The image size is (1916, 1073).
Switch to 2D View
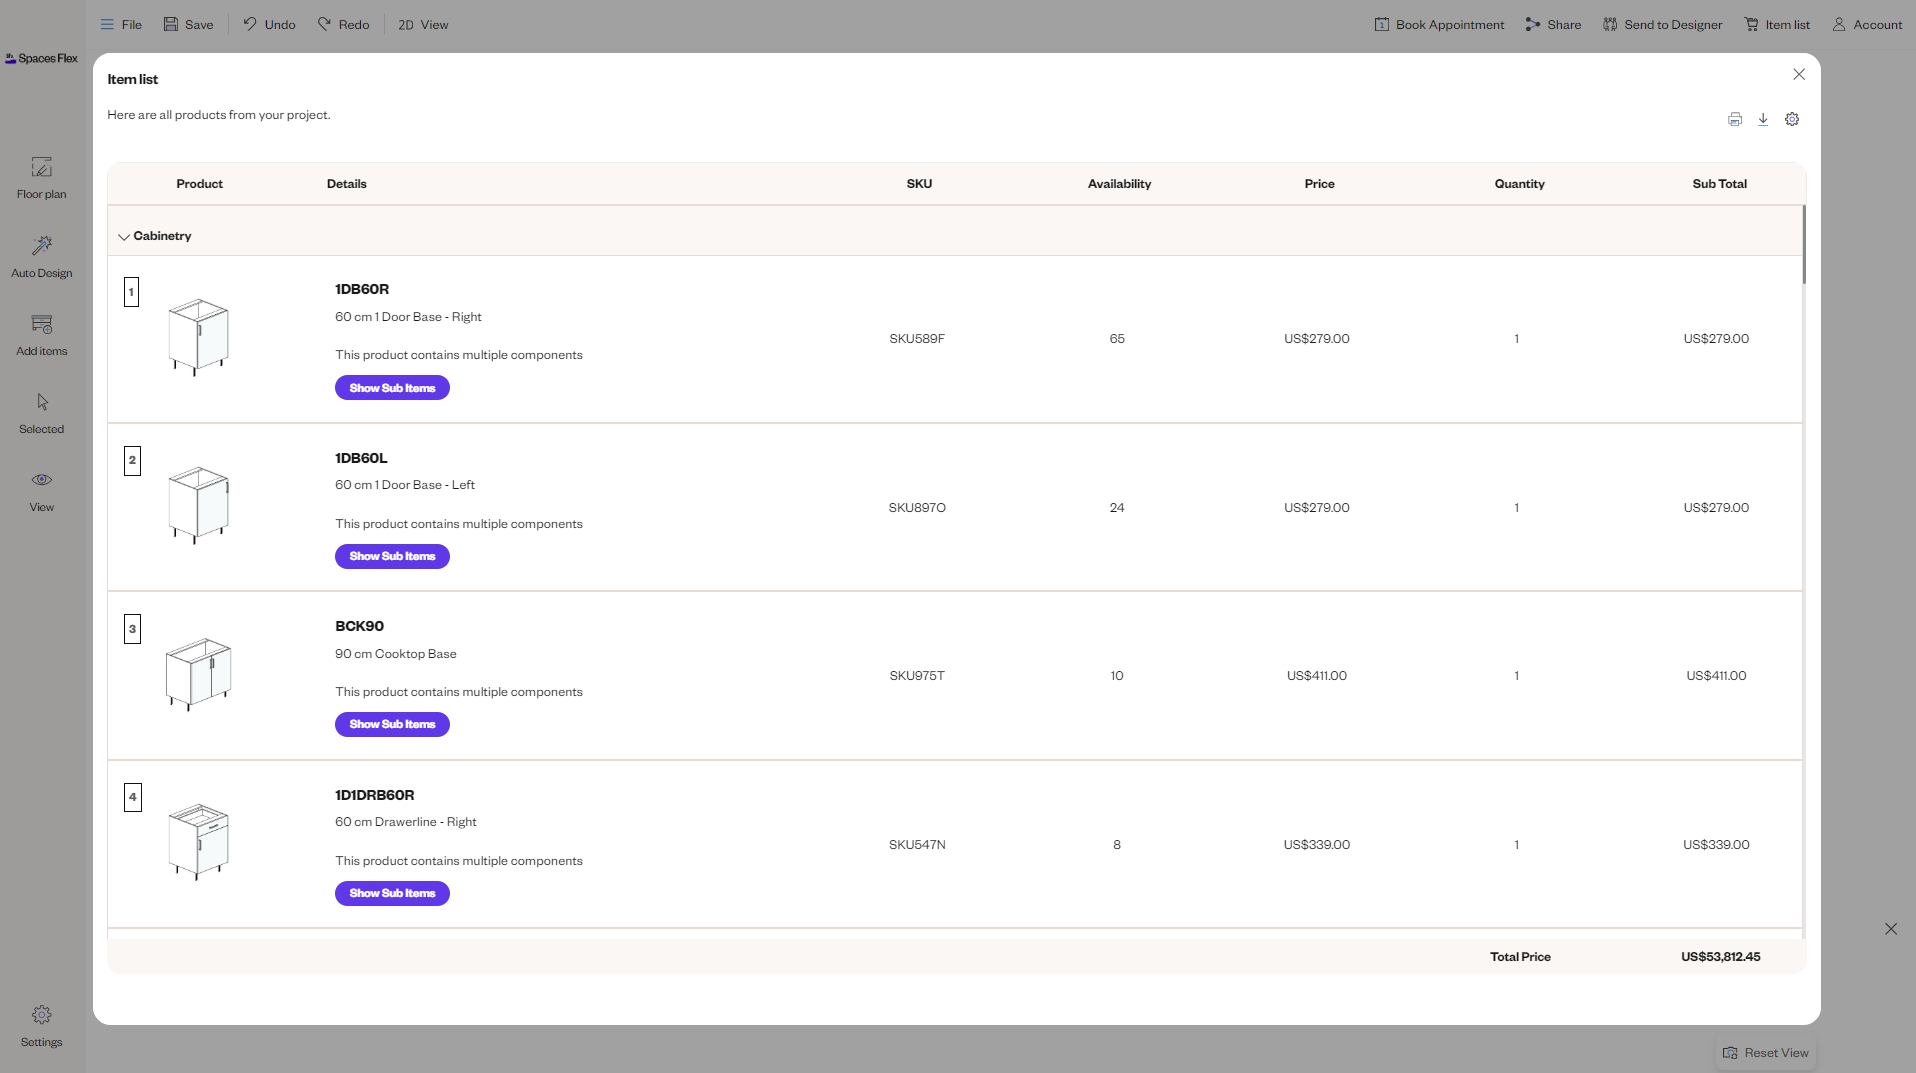(421, 24)
